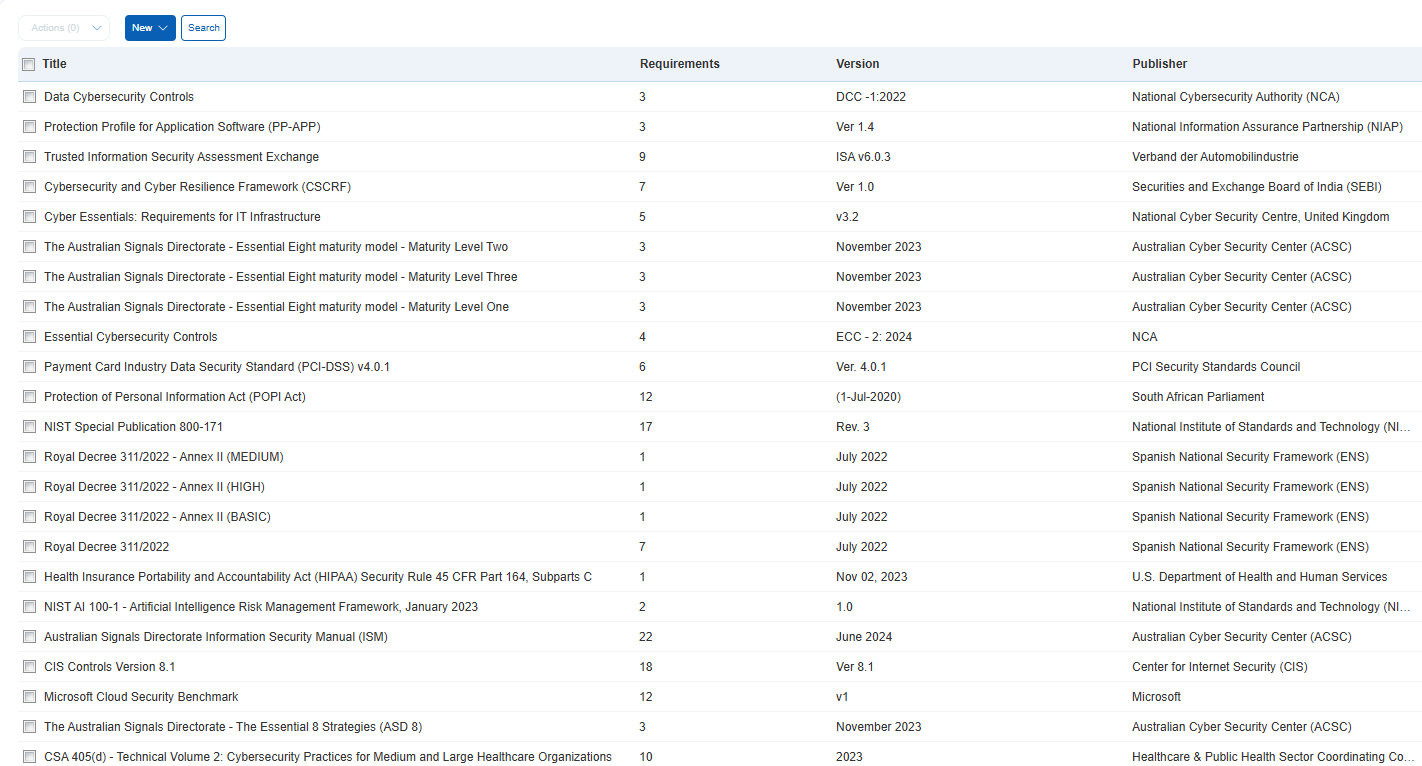Sort by the Title column header
The image size is (1422, 766).
[54, 64]
